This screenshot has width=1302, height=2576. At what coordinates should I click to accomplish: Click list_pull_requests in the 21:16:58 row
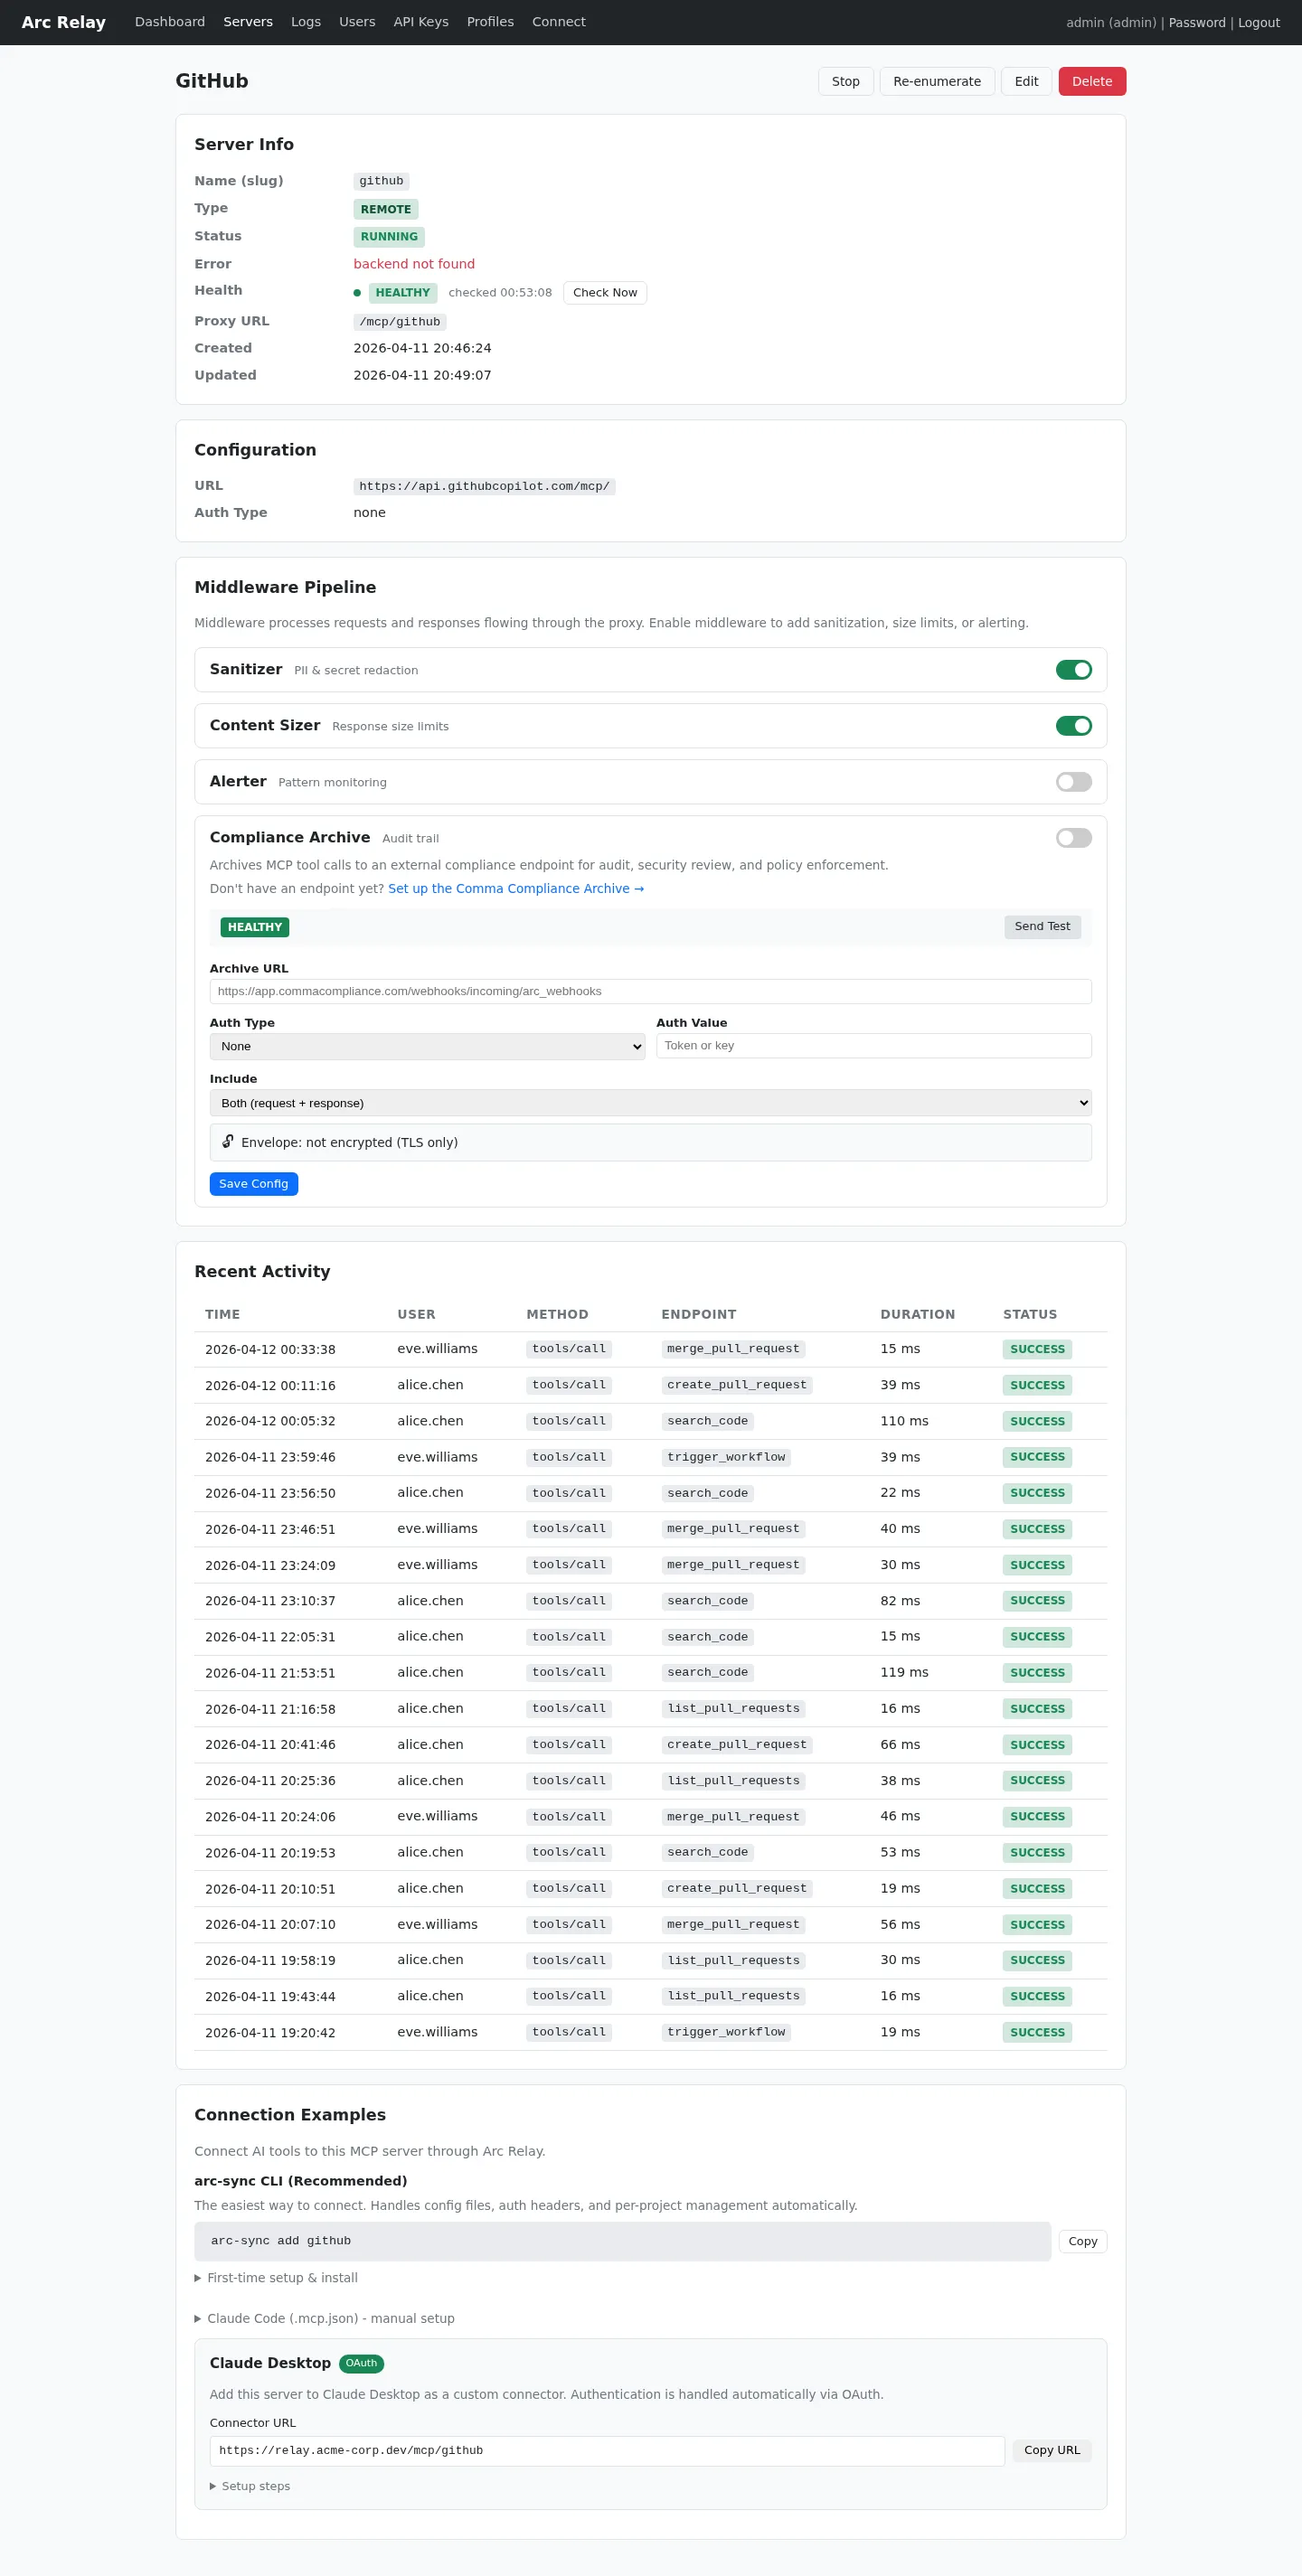pos(733,1709)
